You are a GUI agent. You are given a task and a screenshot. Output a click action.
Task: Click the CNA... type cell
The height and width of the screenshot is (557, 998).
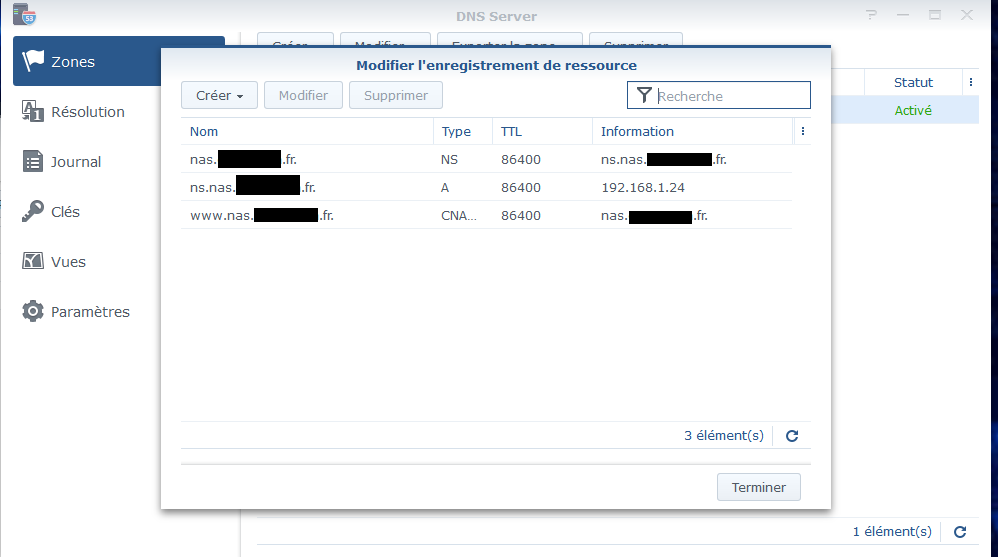pyautogui.click(x=458, y=215)
